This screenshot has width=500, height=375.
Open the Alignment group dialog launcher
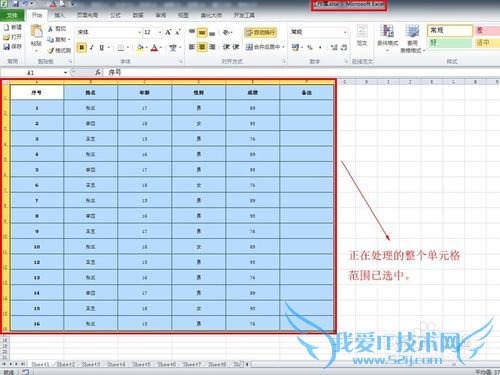click(284, 62)
